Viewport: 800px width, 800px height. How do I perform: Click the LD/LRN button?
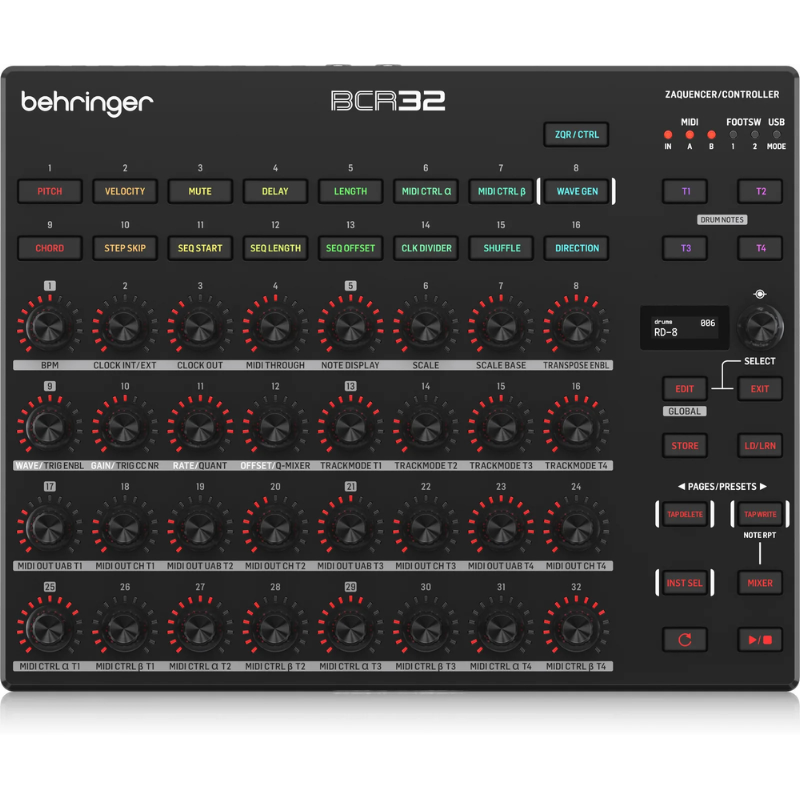760,445
